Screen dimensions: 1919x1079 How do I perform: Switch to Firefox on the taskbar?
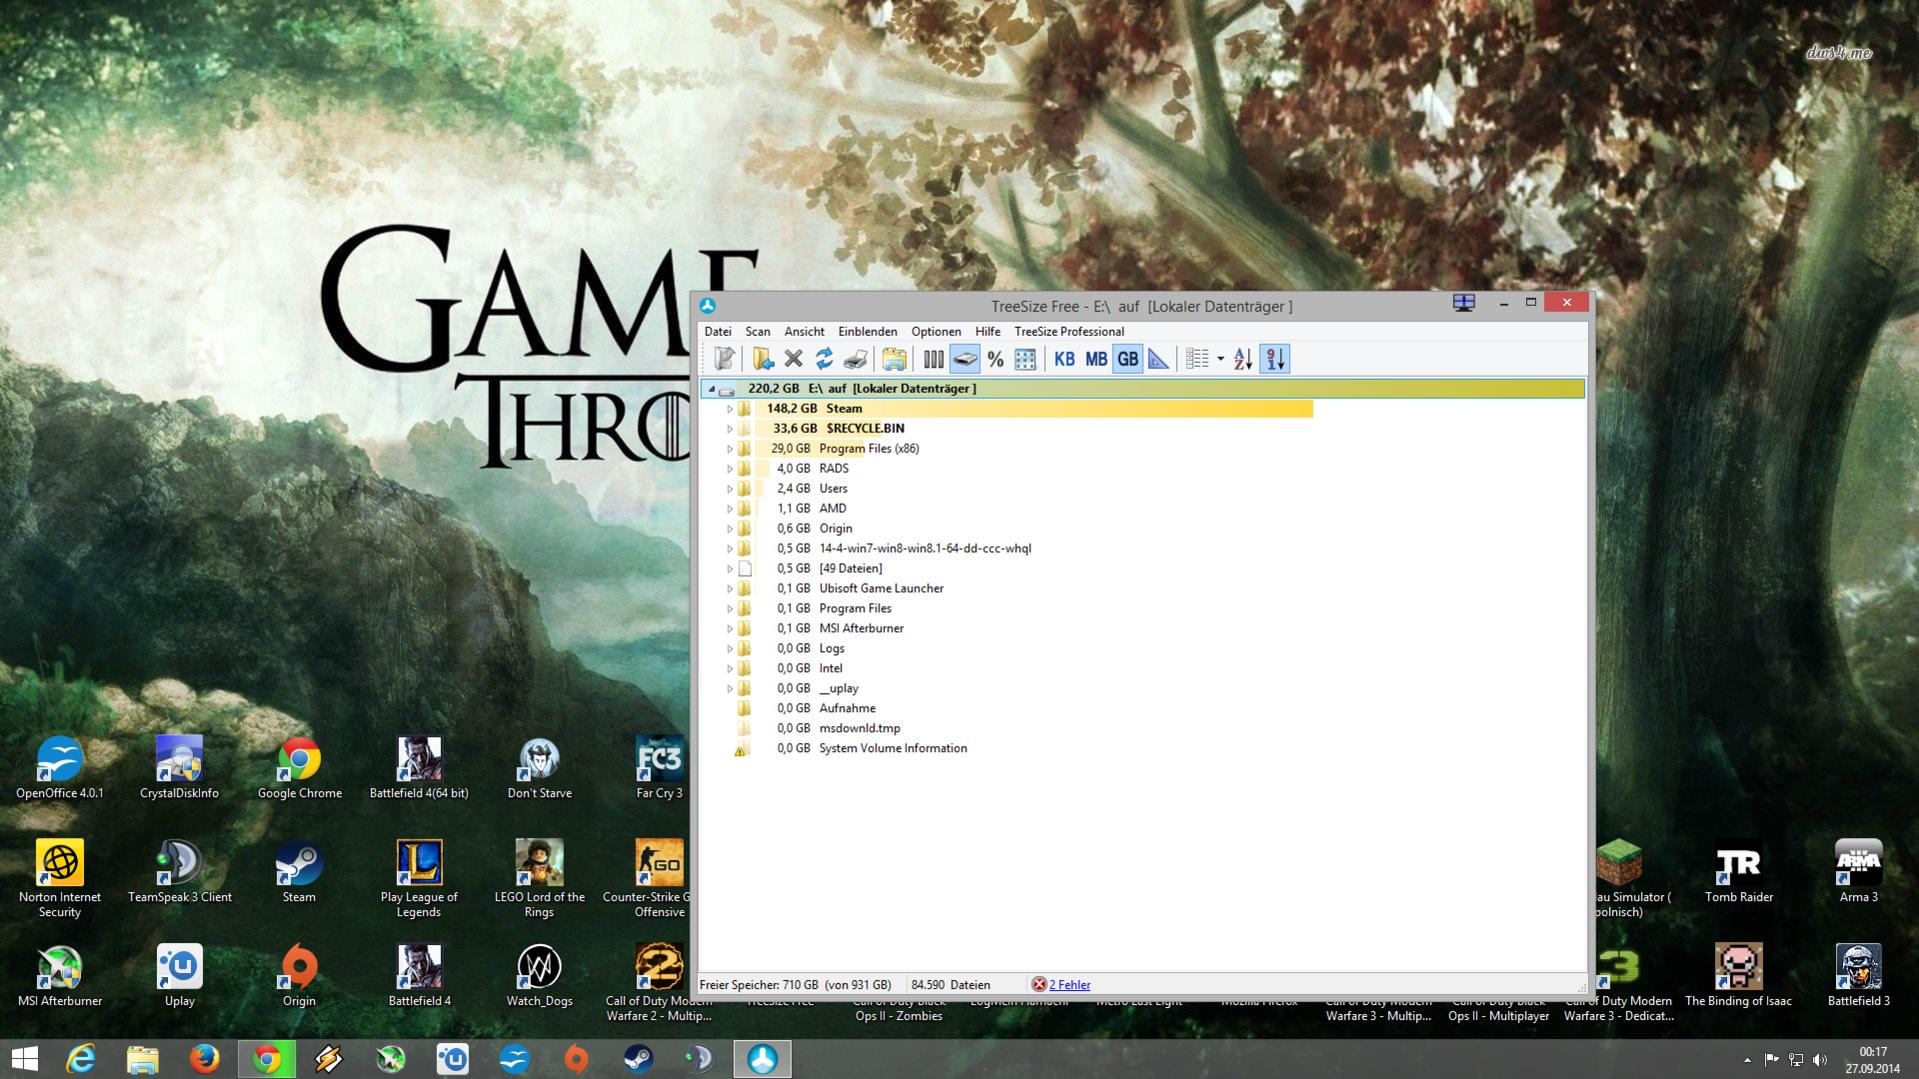click(x=205, y=1059)
